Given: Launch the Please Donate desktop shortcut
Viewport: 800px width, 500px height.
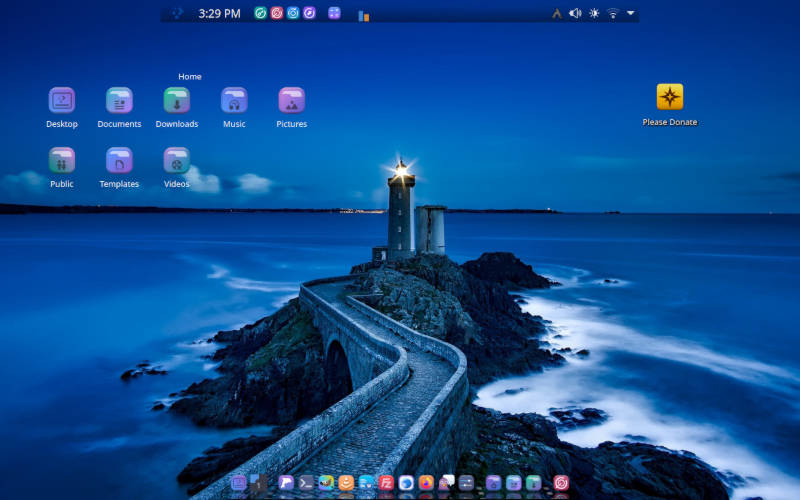Looking at the screenshot, I should click(670, 97).
